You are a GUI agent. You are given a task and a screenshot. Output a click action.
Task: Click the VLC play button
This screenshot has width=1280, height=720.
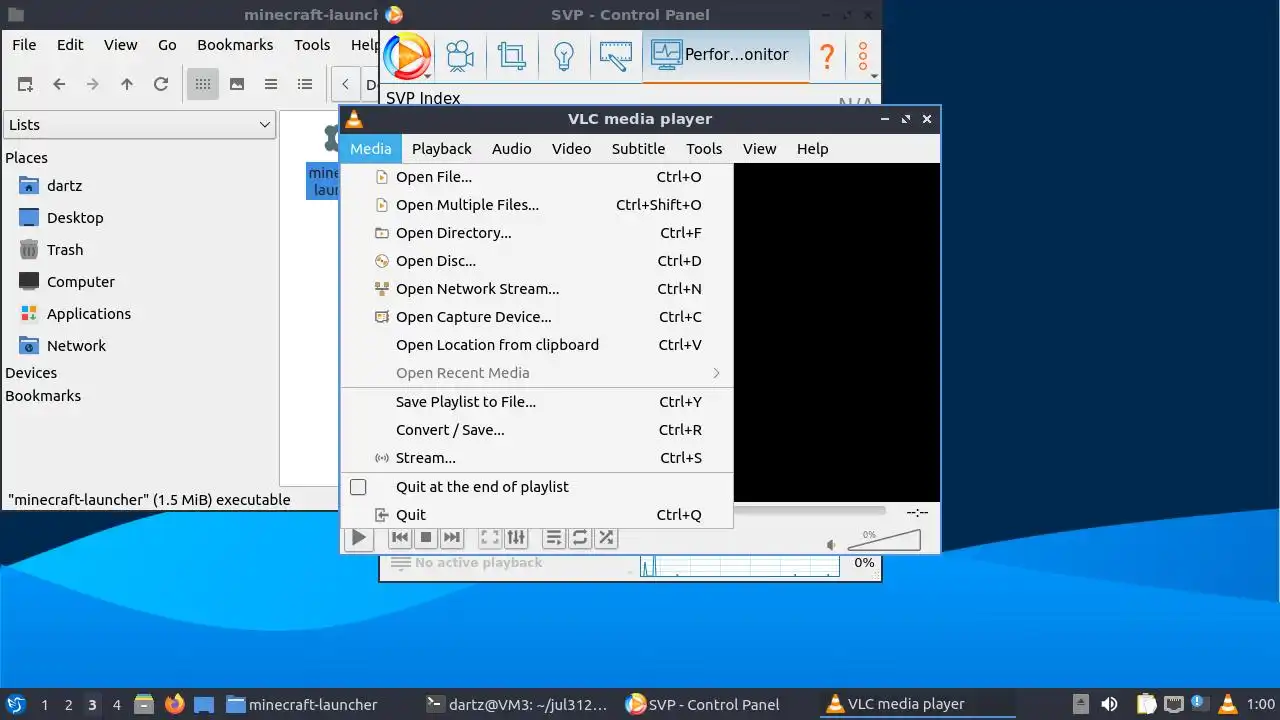(358, 538)
